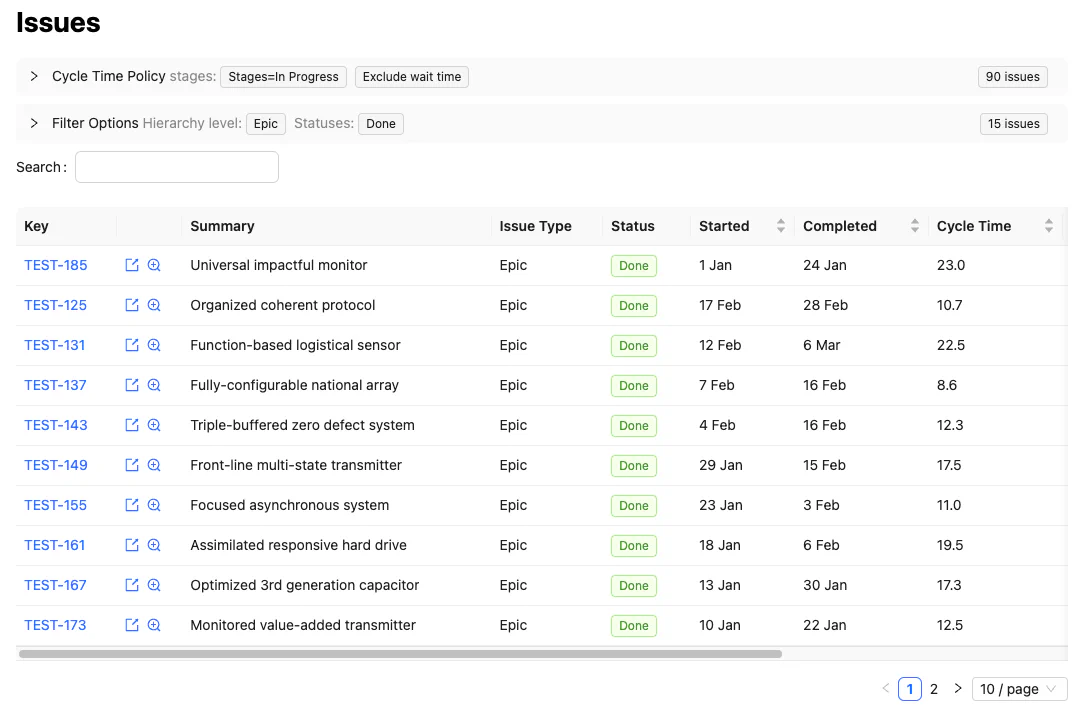Go to previous page arrow
Image resolution: width=1078 pixels, height=706 pixels.
tap(886, 688)
